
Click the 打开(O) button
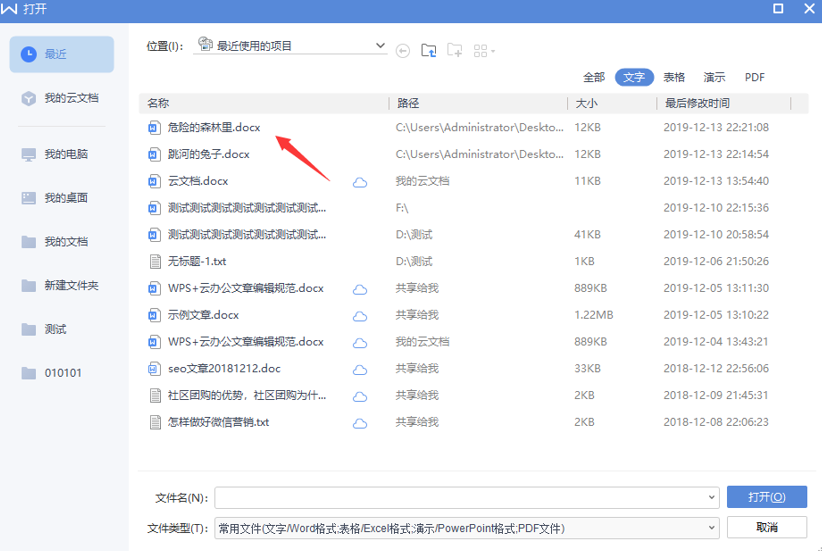click(x=766, y=497)
